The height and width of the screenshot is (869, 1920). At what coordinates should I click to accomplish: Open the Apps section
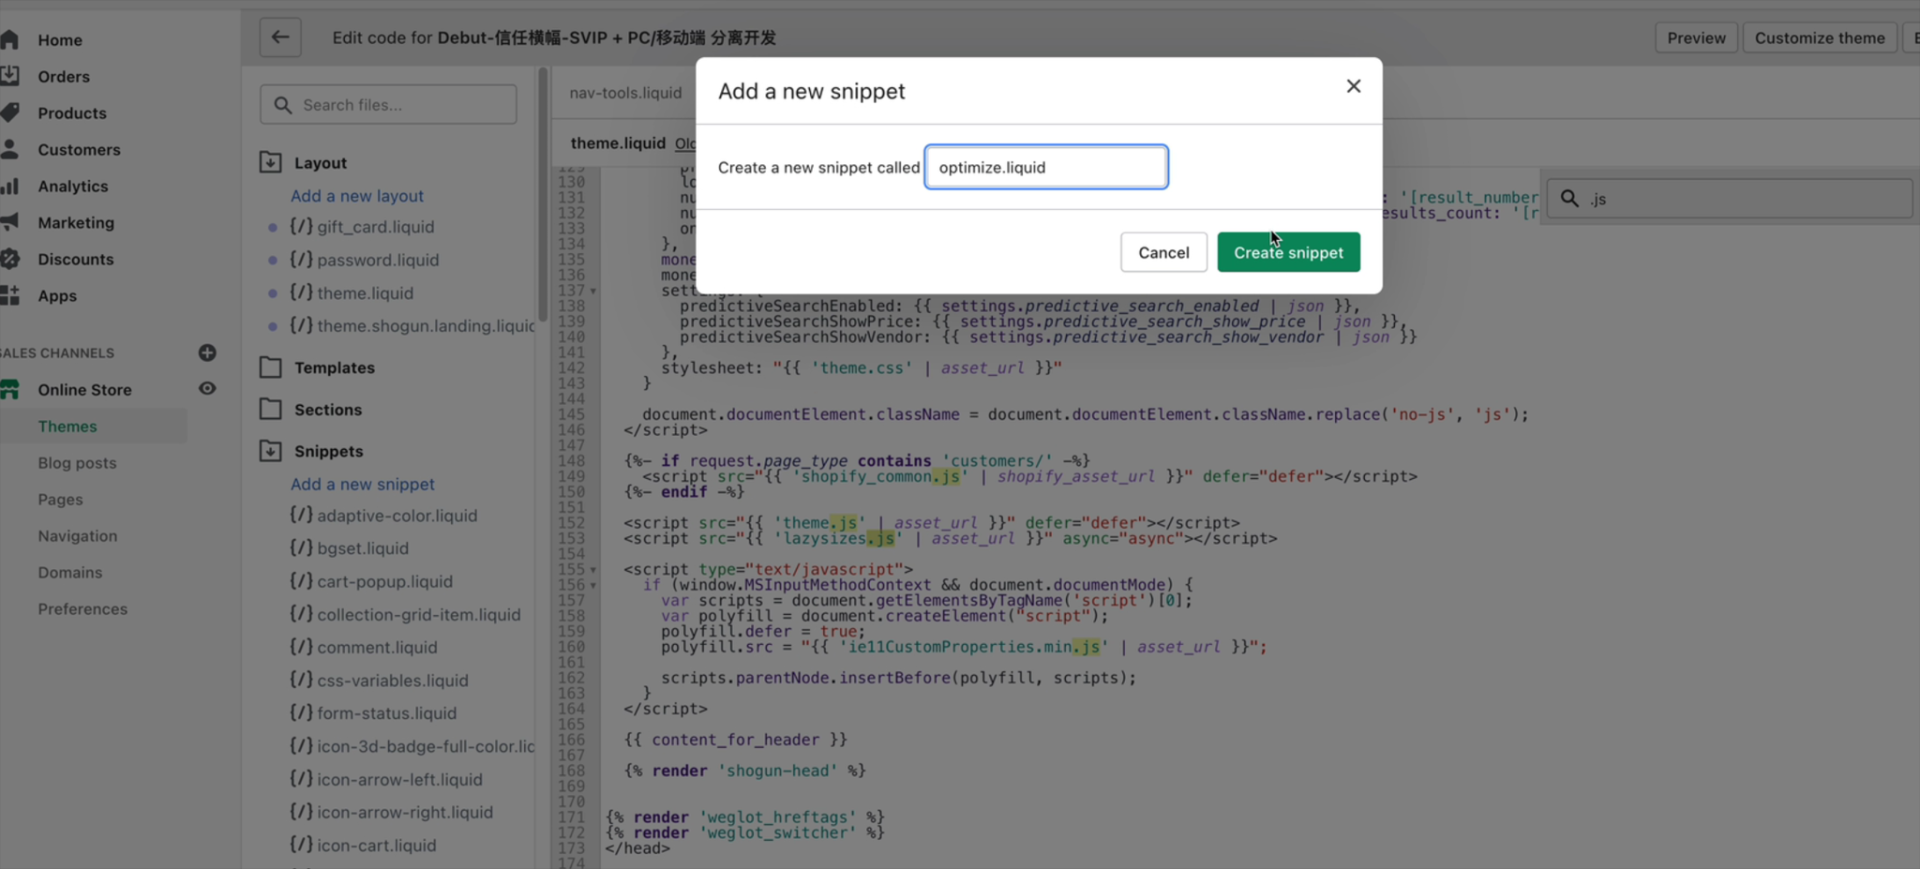[x=57, y=296]
